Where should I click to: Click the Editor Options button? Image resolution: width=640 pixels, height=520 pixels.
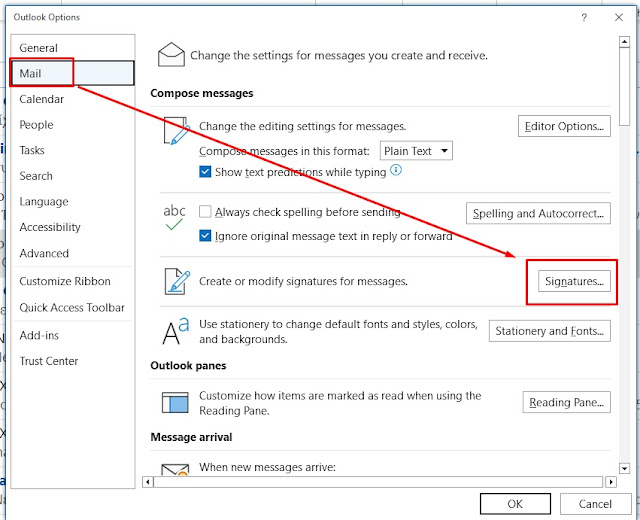564,126
